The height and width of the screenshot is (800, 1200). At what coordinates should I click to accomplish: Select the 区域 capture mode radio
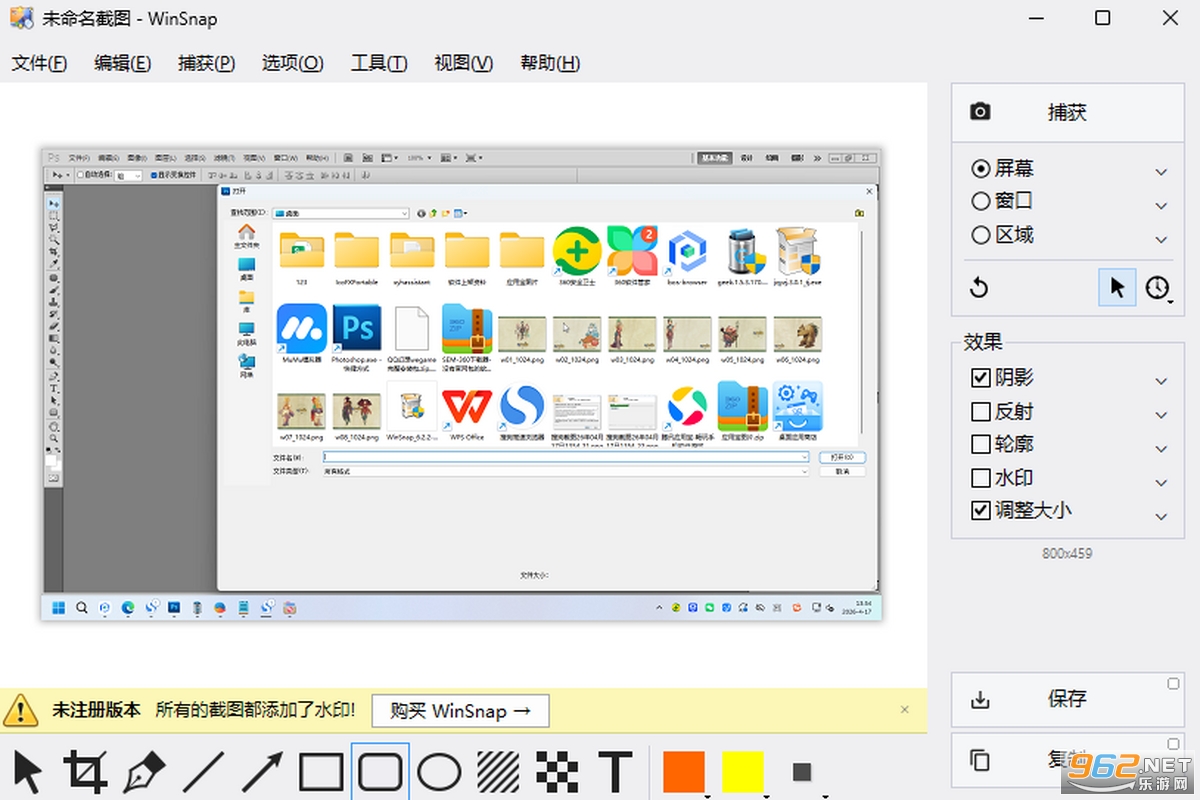(981, 235)
